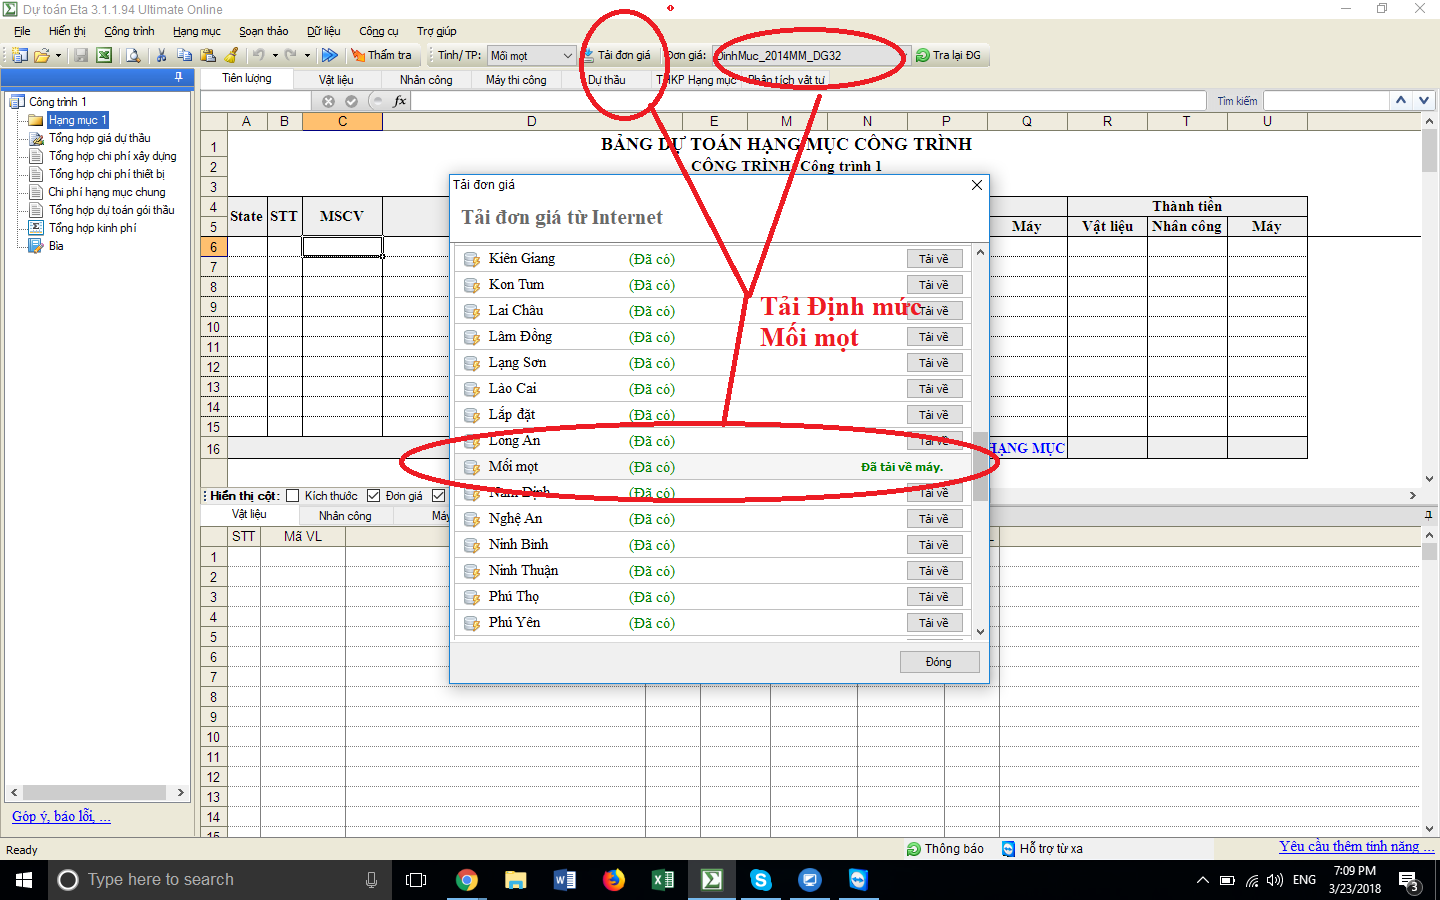Image resolution: width=1440 pixels, height=900 pixels.
Task: Open print preview with the magnifier icon
Action: pyautogui.click(x=133, y=56)
